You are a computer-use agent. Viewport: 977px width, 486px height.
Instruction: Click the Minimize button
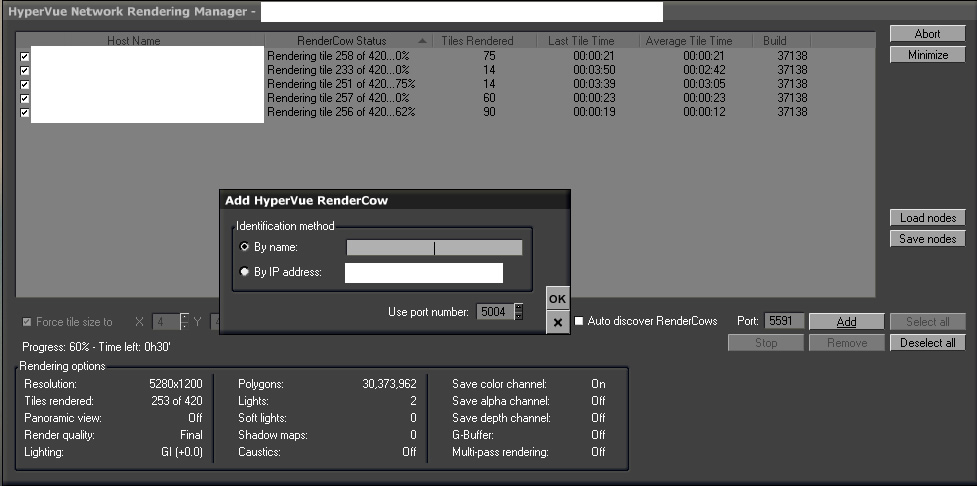coord(927,55)
